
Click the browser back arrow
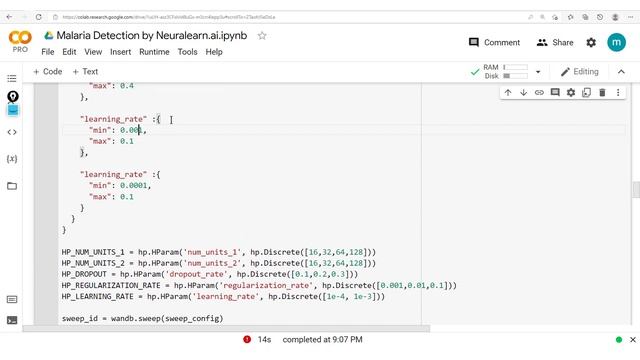[x=9, y=17]
